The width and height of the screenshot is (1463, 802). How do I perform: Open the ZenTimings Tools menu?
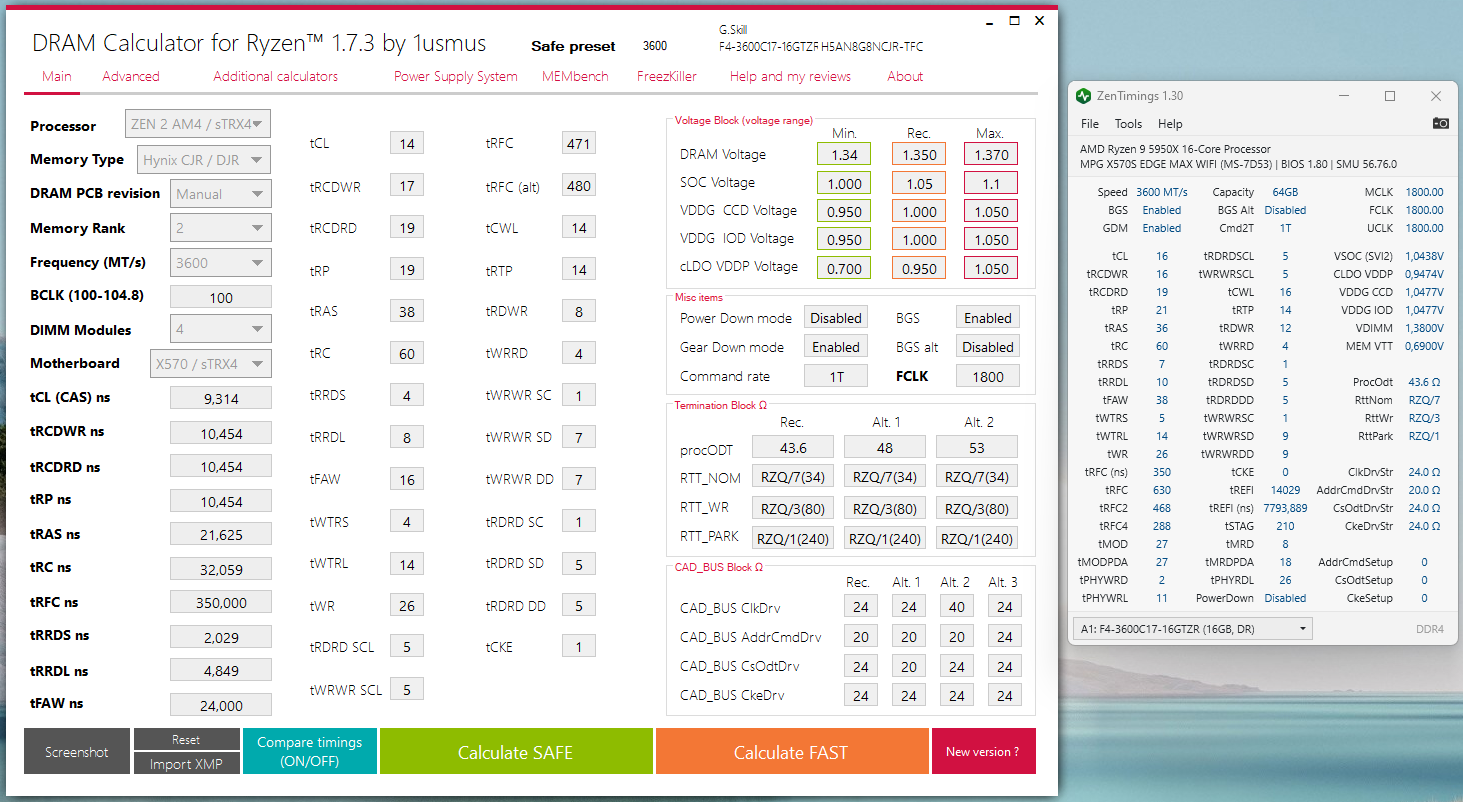pyautogui.click(x=1128, y=124)
